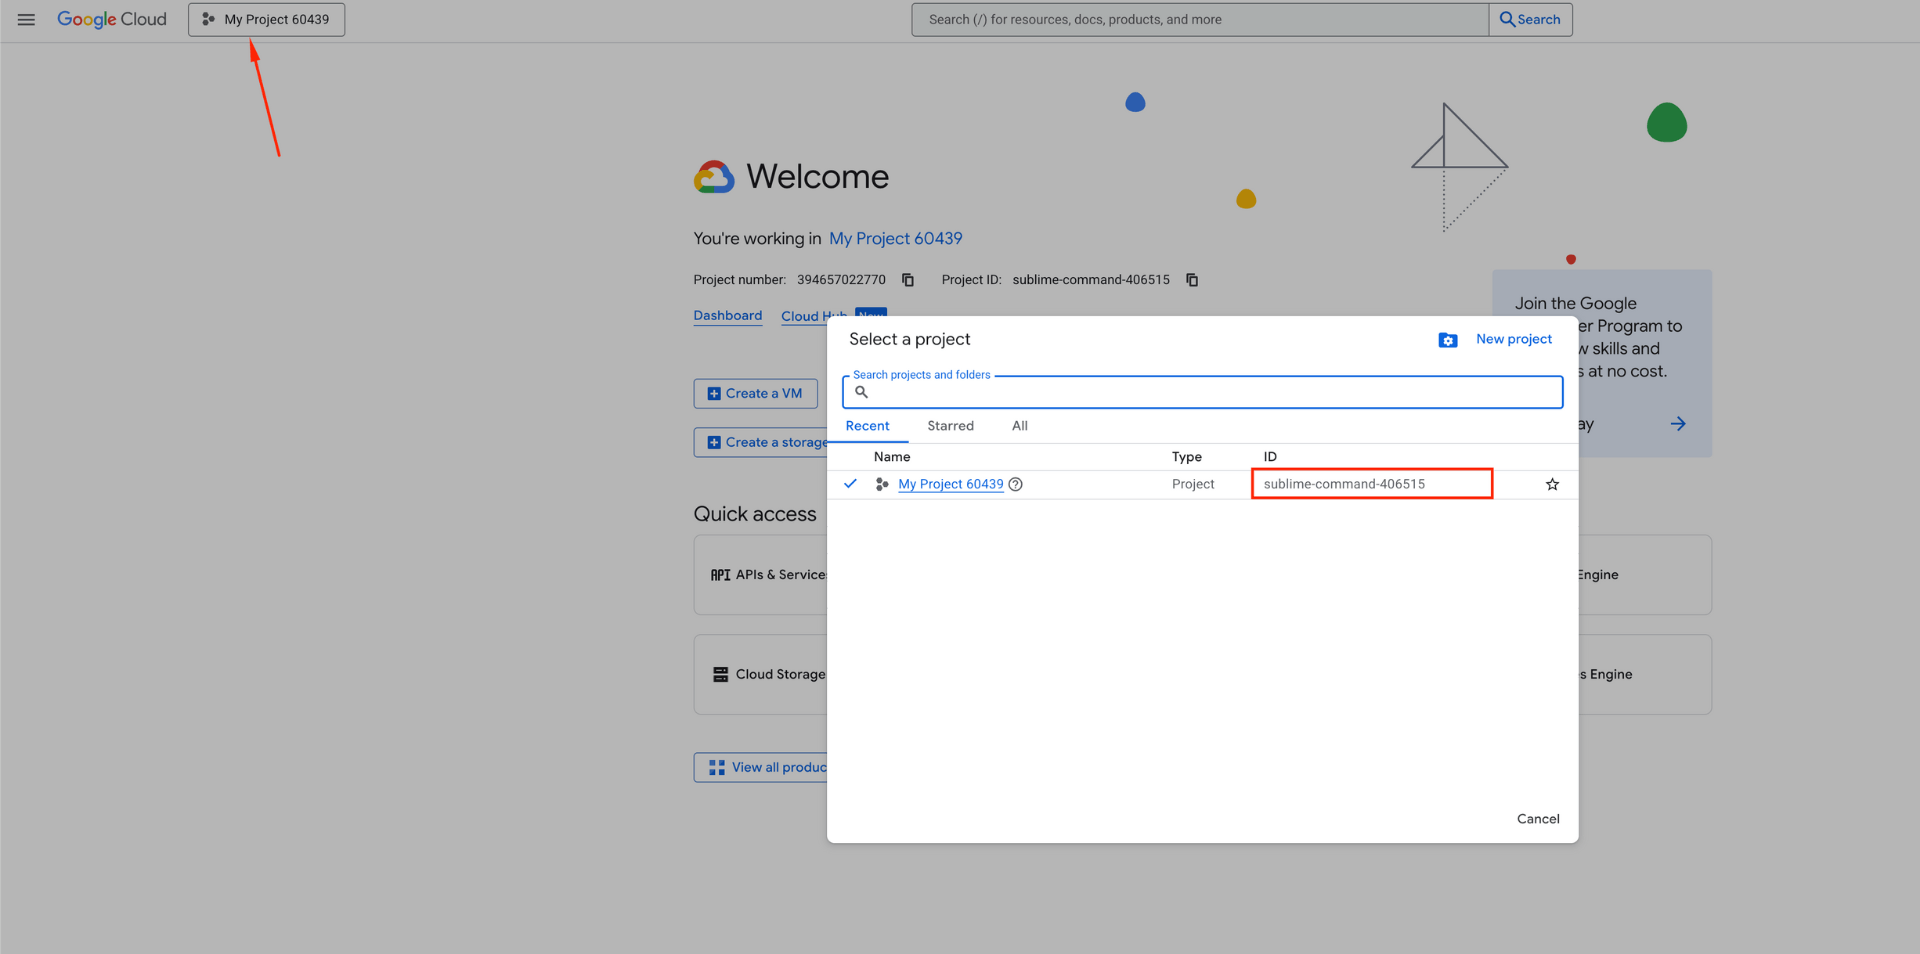Viewport: 1920px width, 954px height.
Task: Click the arrow on the Join Google card
Action: pyautogui.click(x=1678, y=424)
